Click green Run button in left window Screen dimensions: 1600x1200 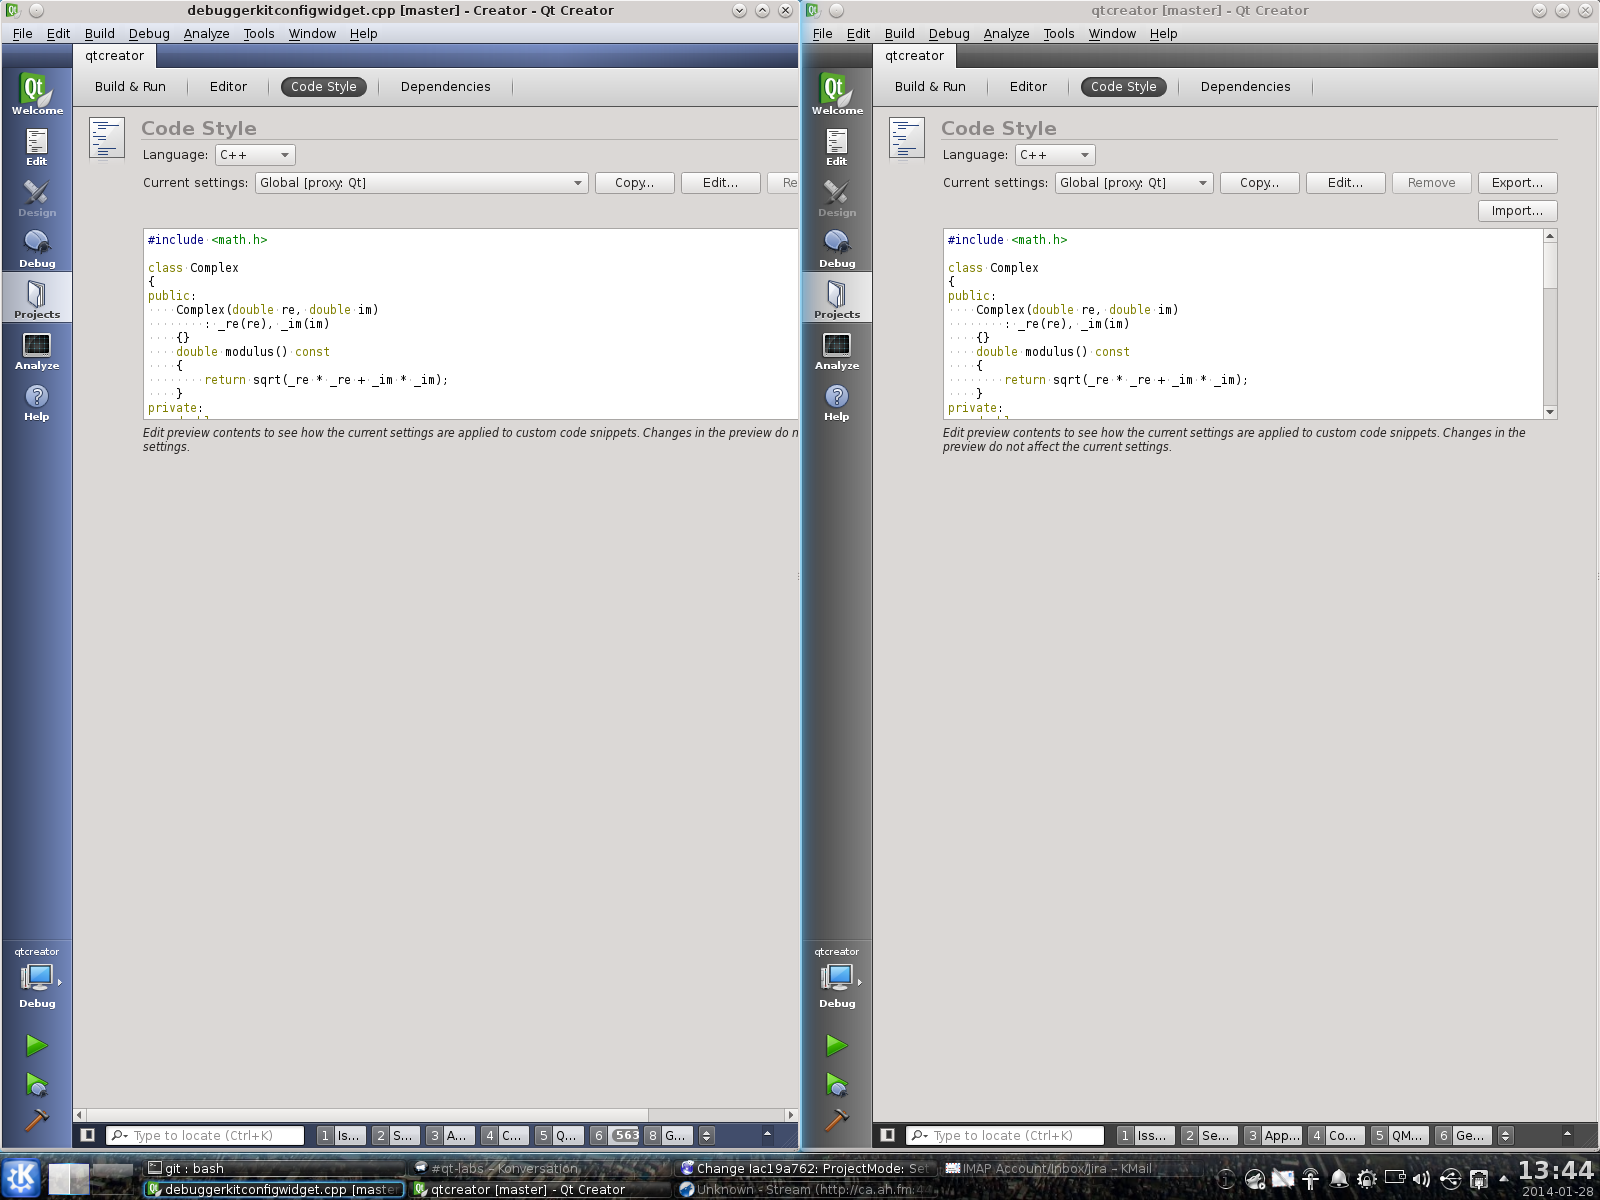37,1045
